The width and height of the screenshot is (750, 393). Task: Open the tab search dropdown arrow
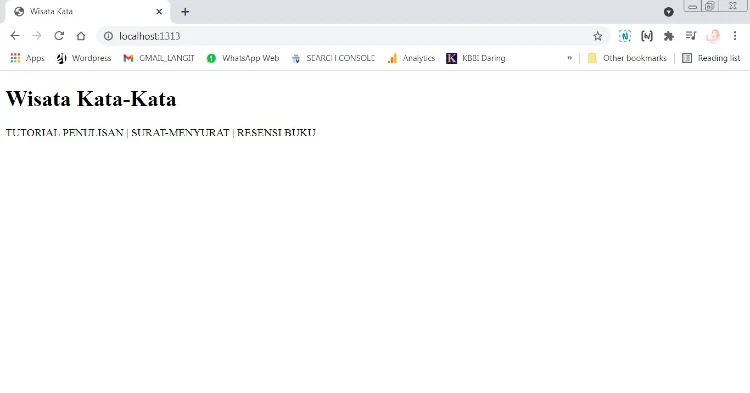(669, 12)
